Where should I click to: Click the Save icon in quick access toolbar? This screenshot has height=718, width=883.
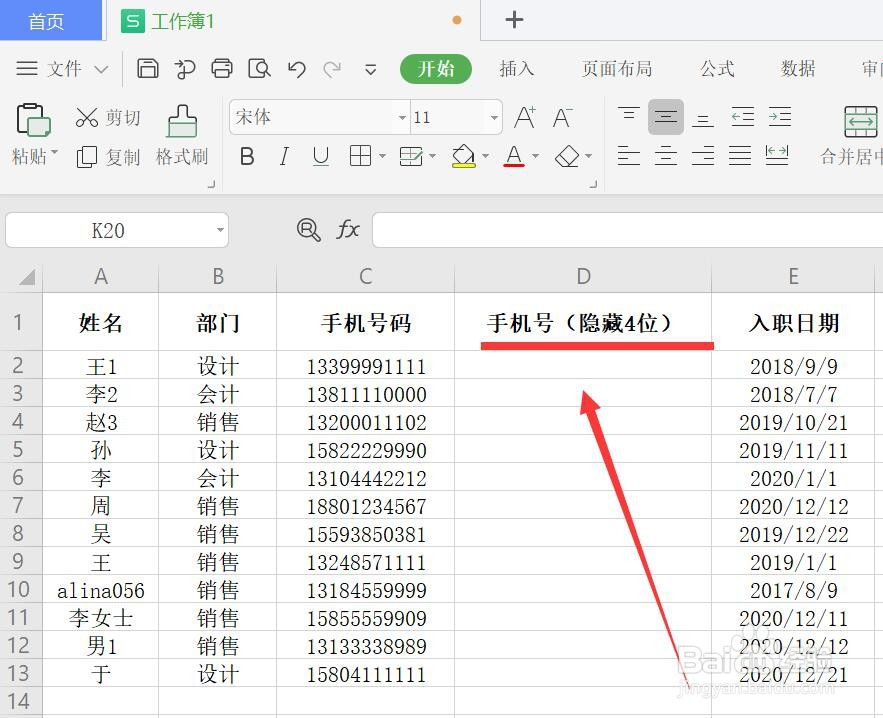(148, 68)
